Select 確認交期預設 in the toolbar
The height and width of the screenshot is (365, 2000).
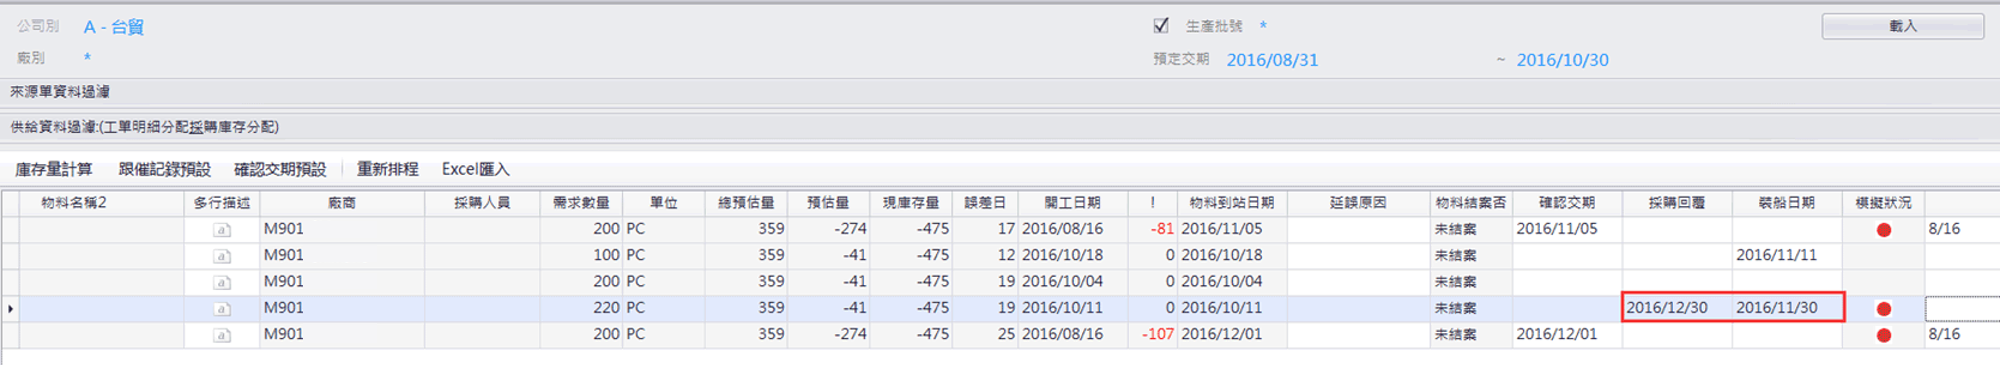point(280,169)
